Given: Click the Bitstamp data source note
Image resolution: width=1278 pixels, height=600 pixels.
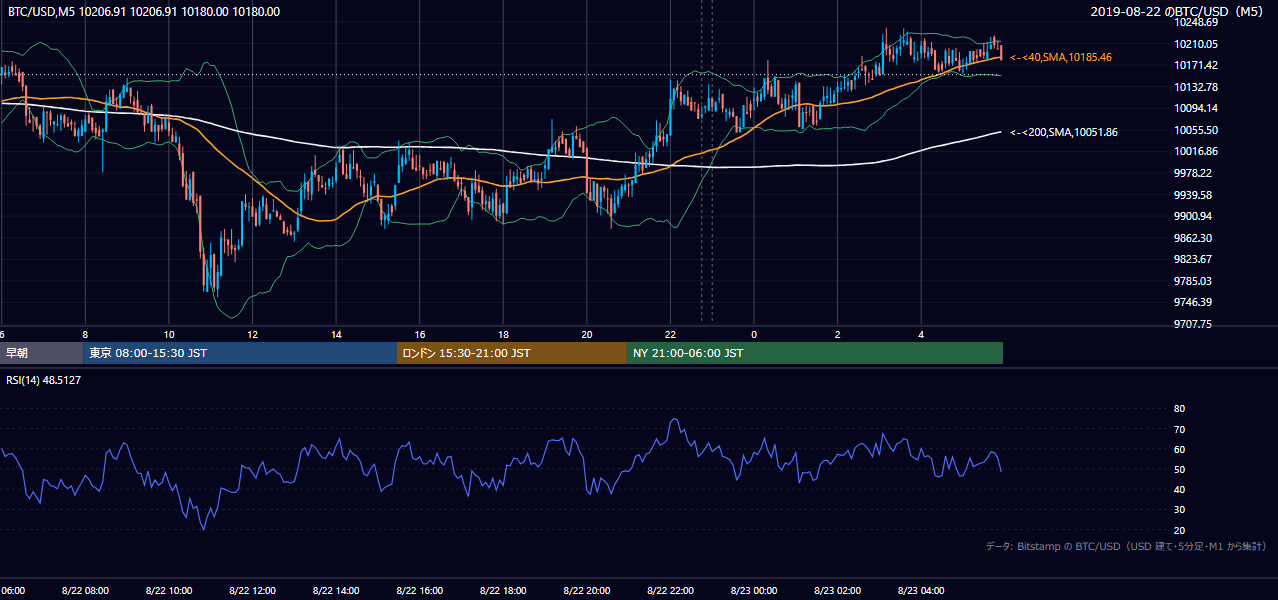Looking at the screenshot, I should [x=1126, y=546].
